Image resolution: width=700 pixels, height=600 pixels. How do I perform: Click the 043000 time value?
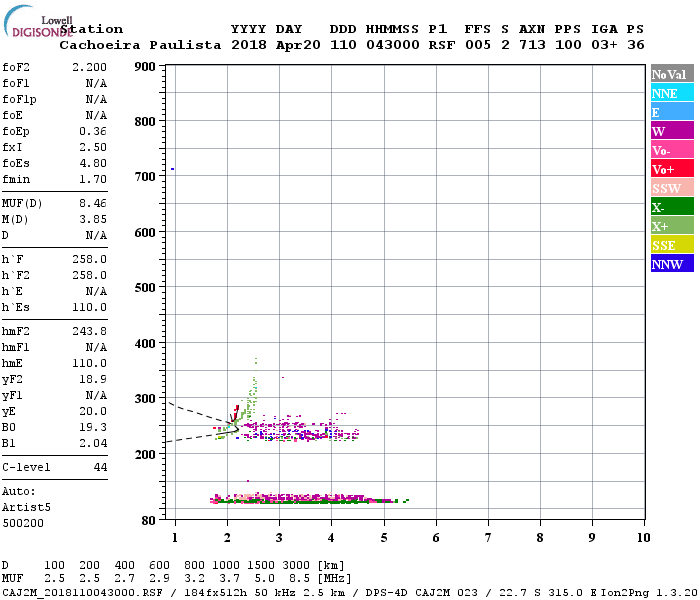pyautogui.click(x=392, y=45)
